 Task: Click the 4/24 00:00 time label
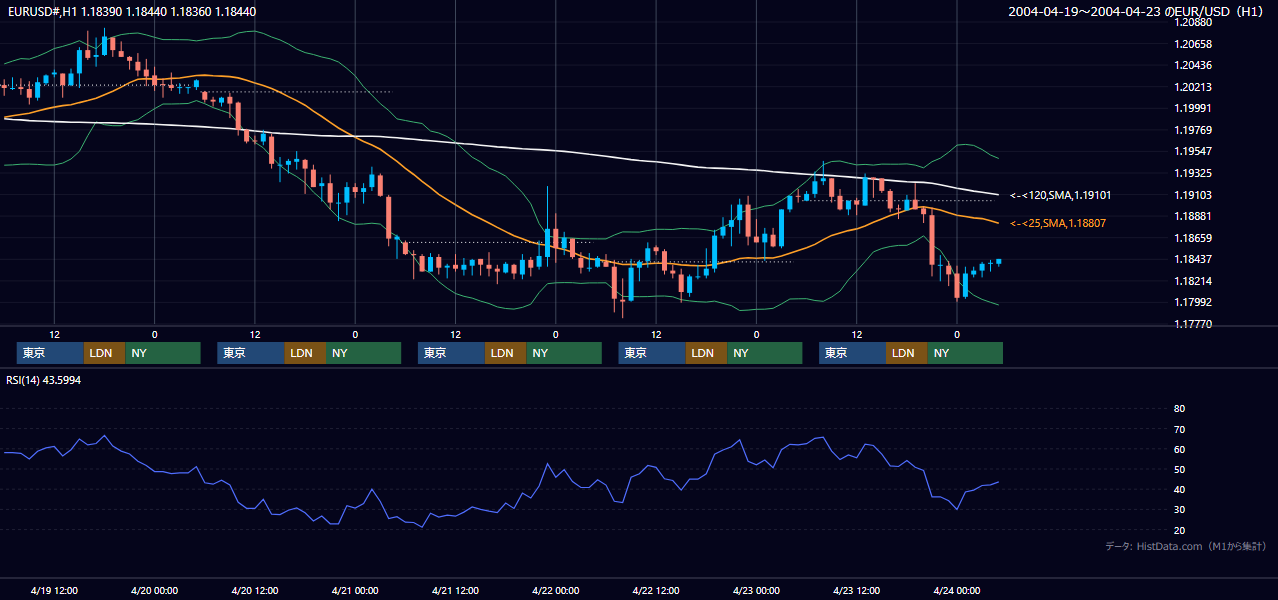click(x=956, y=591)
